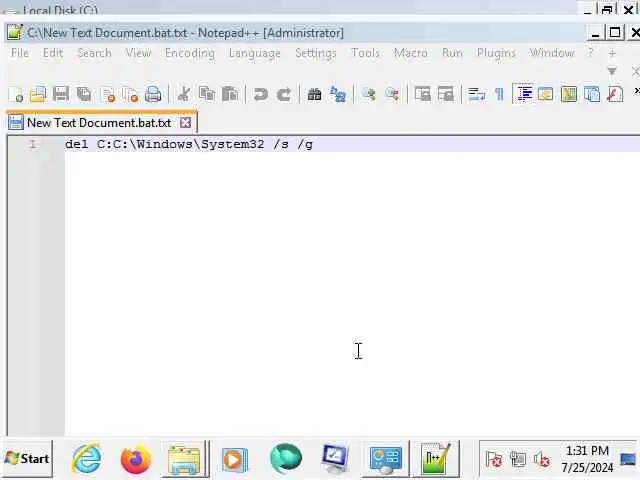Open Action Center flag tray icon
Viewport: 640px width, 480px height.
pos(493,460)
